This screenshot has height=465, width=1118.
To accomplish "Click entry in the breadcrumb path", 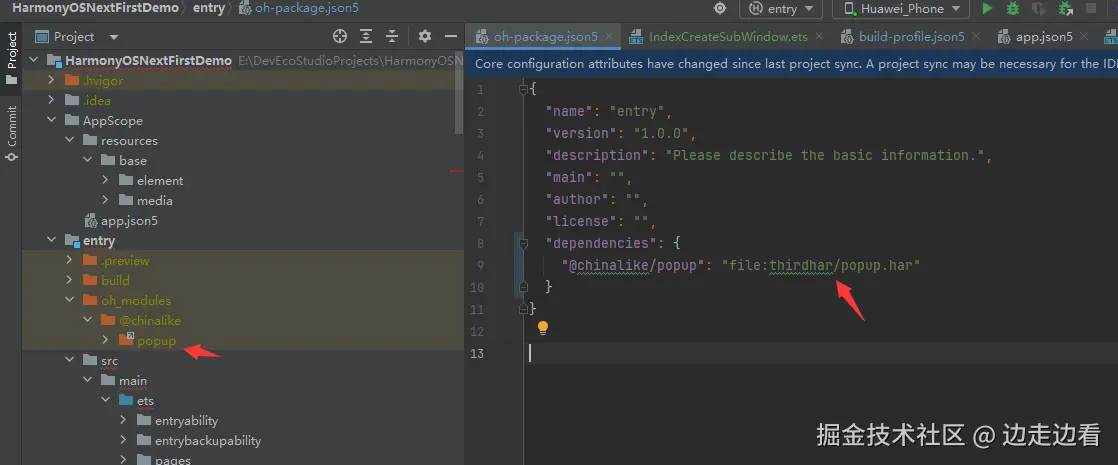I will pos(208,9).
